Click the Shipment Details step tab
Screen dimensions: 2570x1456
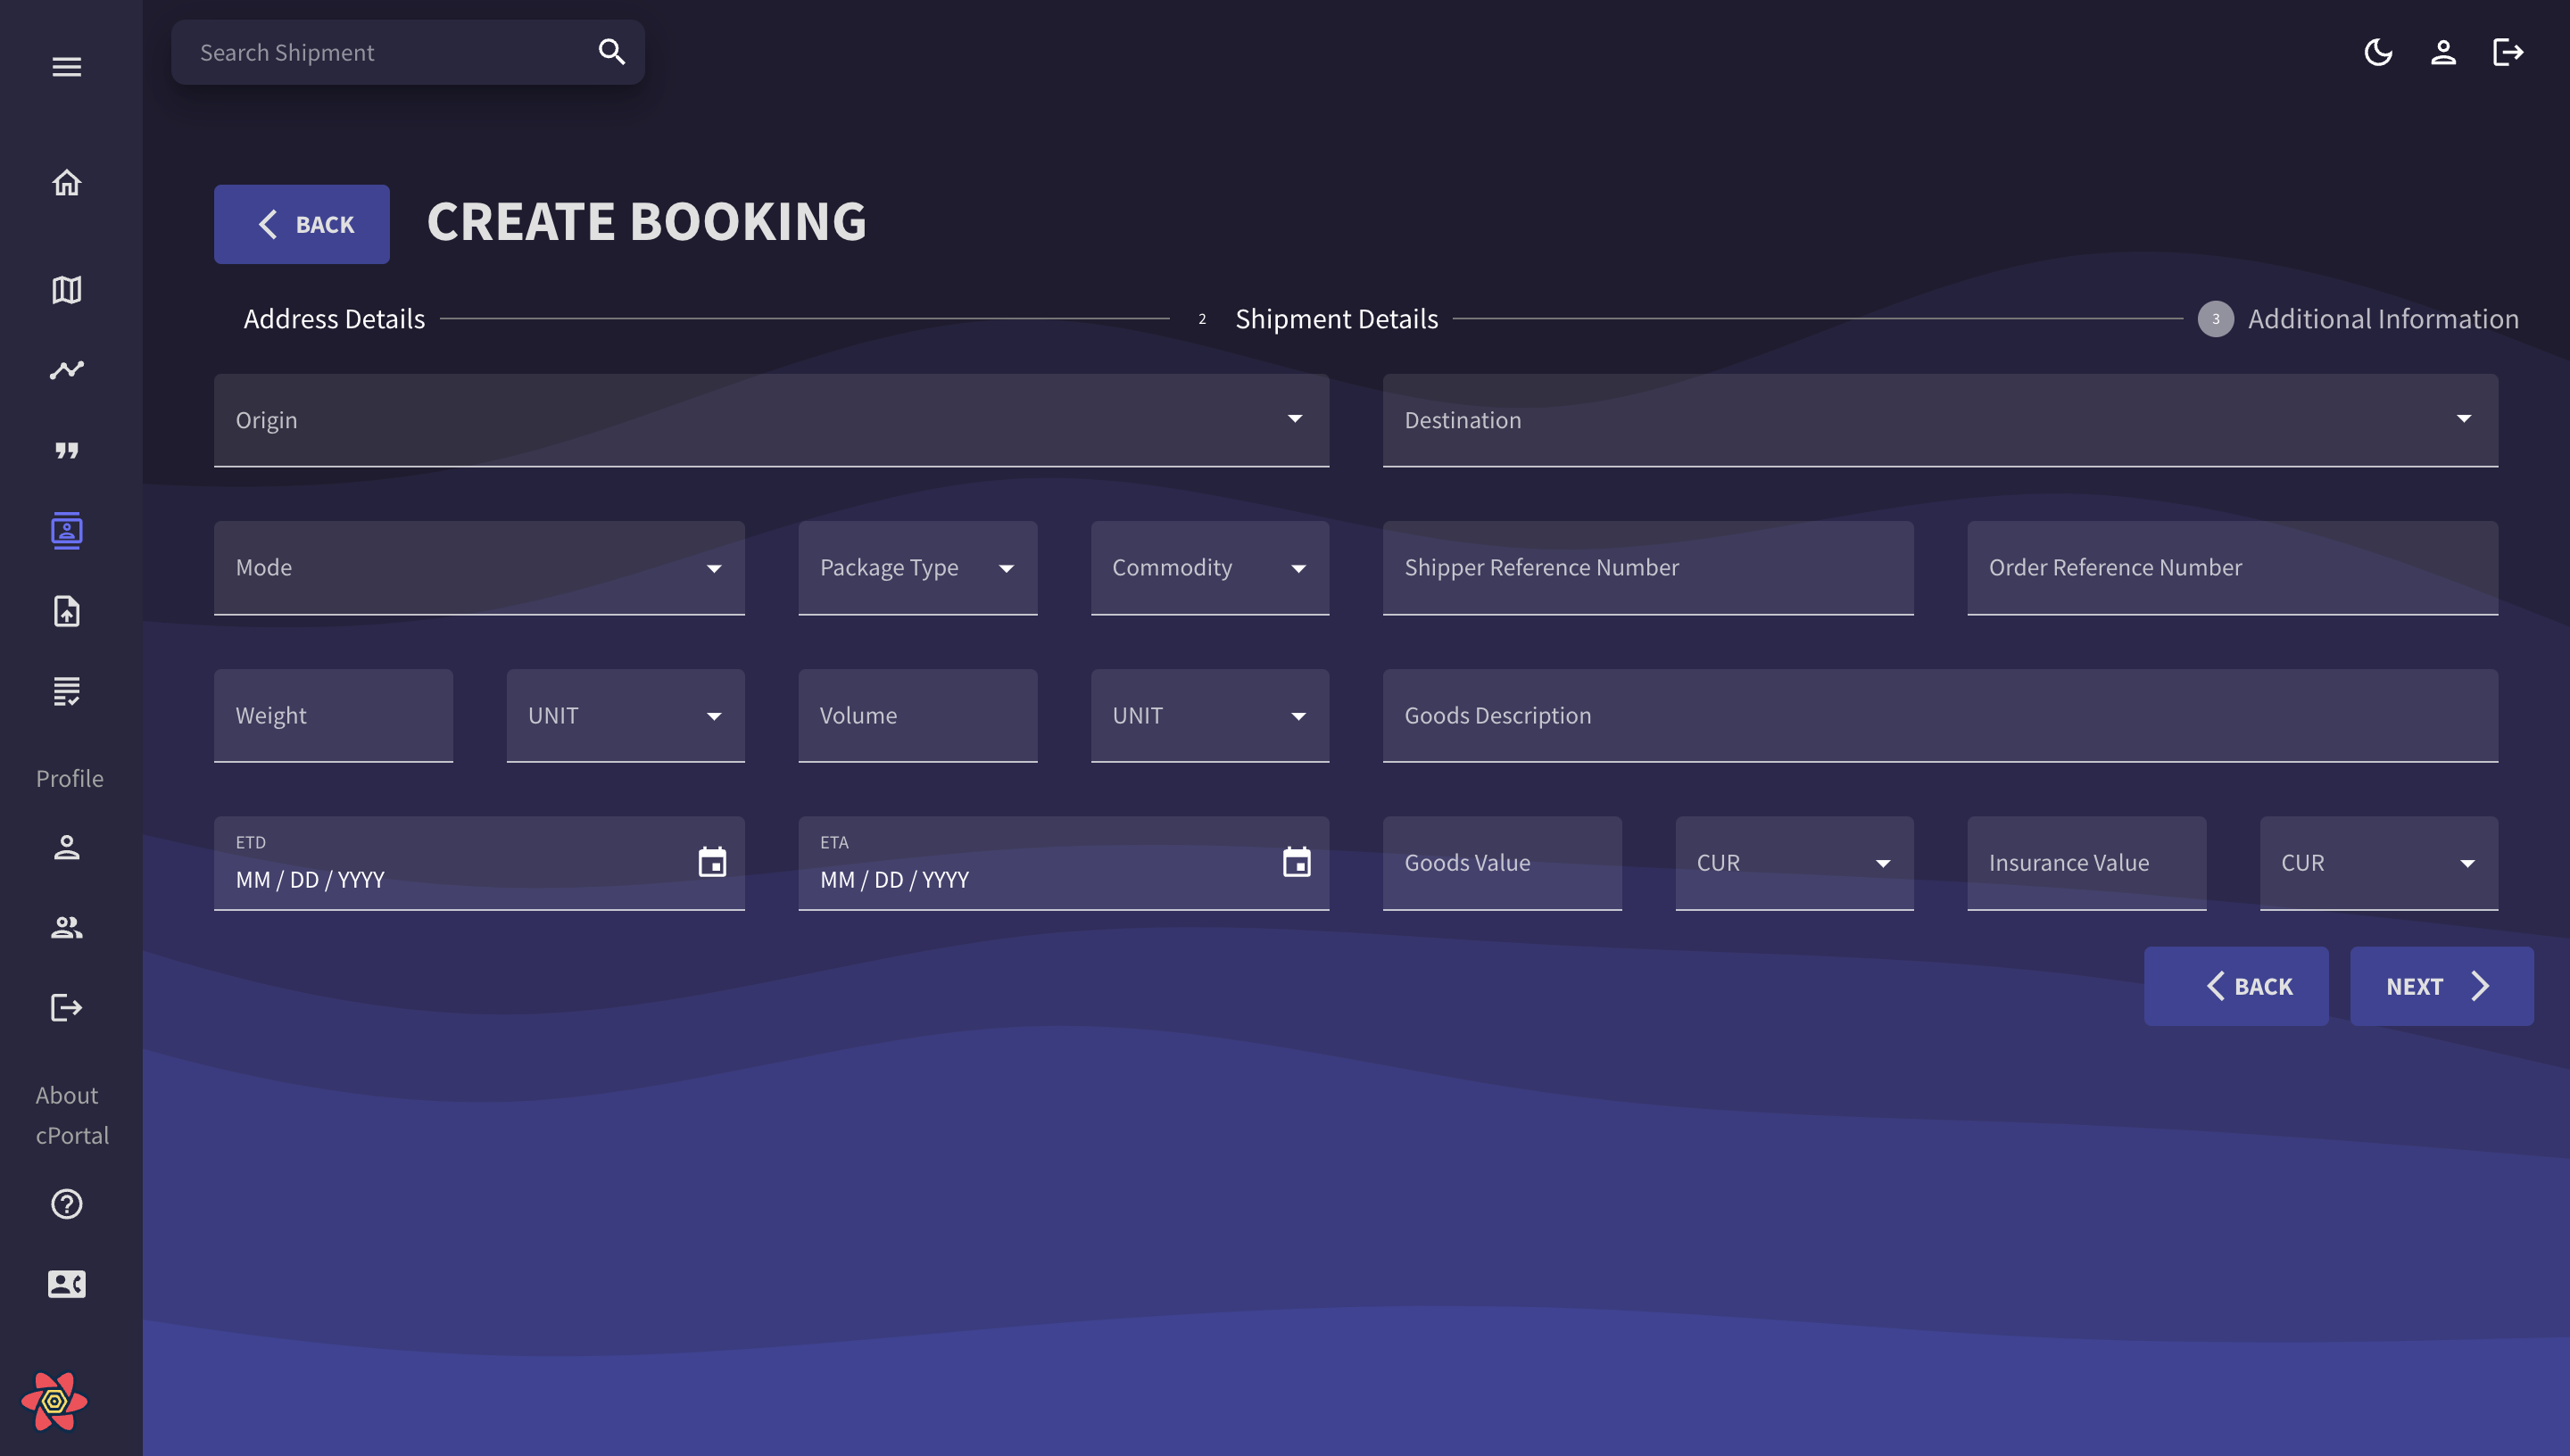1338,319
